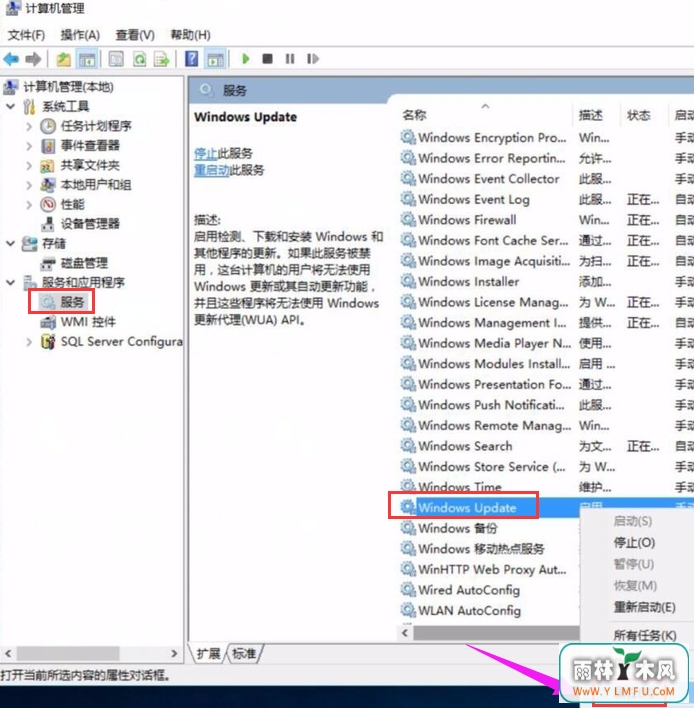Image resolution: width=694 pixels, height=708 pixels.
Task: Toggle the Show/Hide console tree icon
Action: (87, 59)
